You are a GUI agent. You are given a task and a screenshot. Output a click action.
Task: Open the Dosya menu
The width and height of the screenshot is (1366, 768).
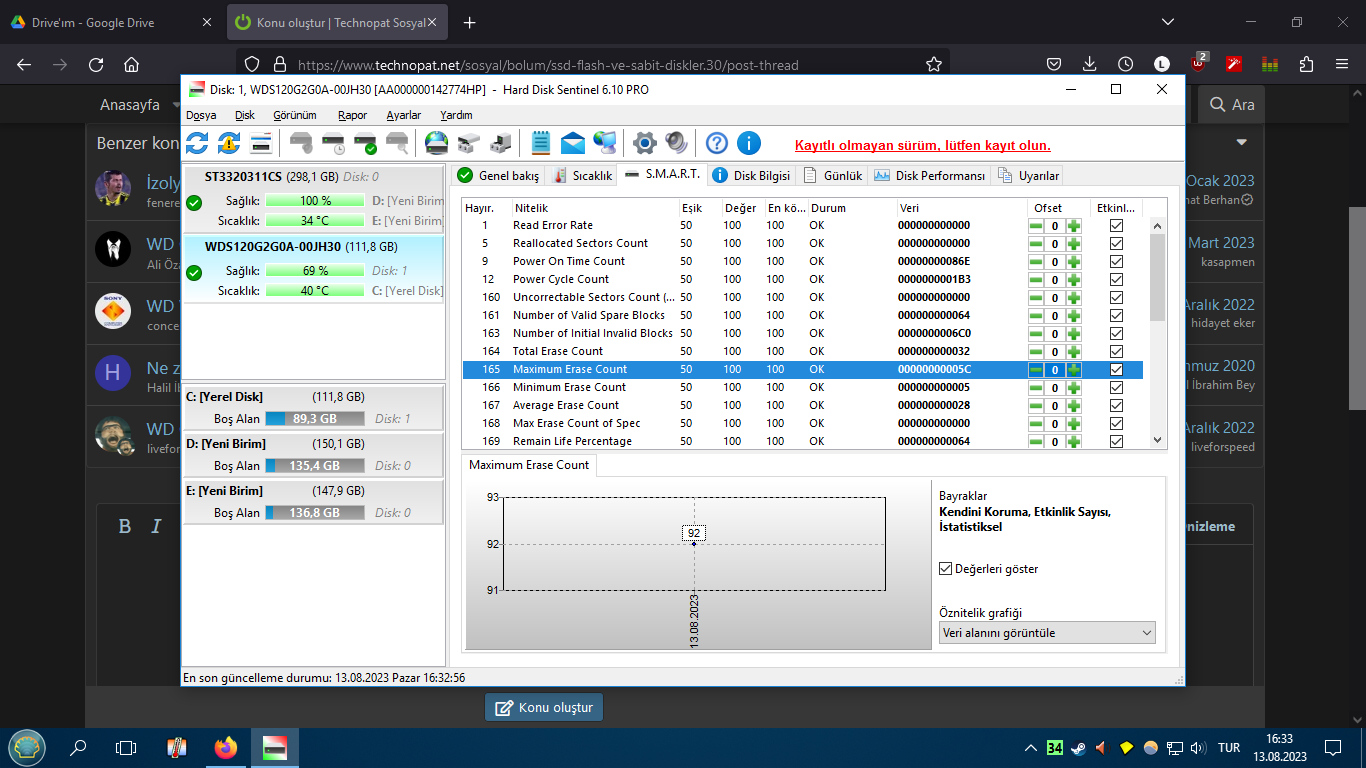(201, 115)
